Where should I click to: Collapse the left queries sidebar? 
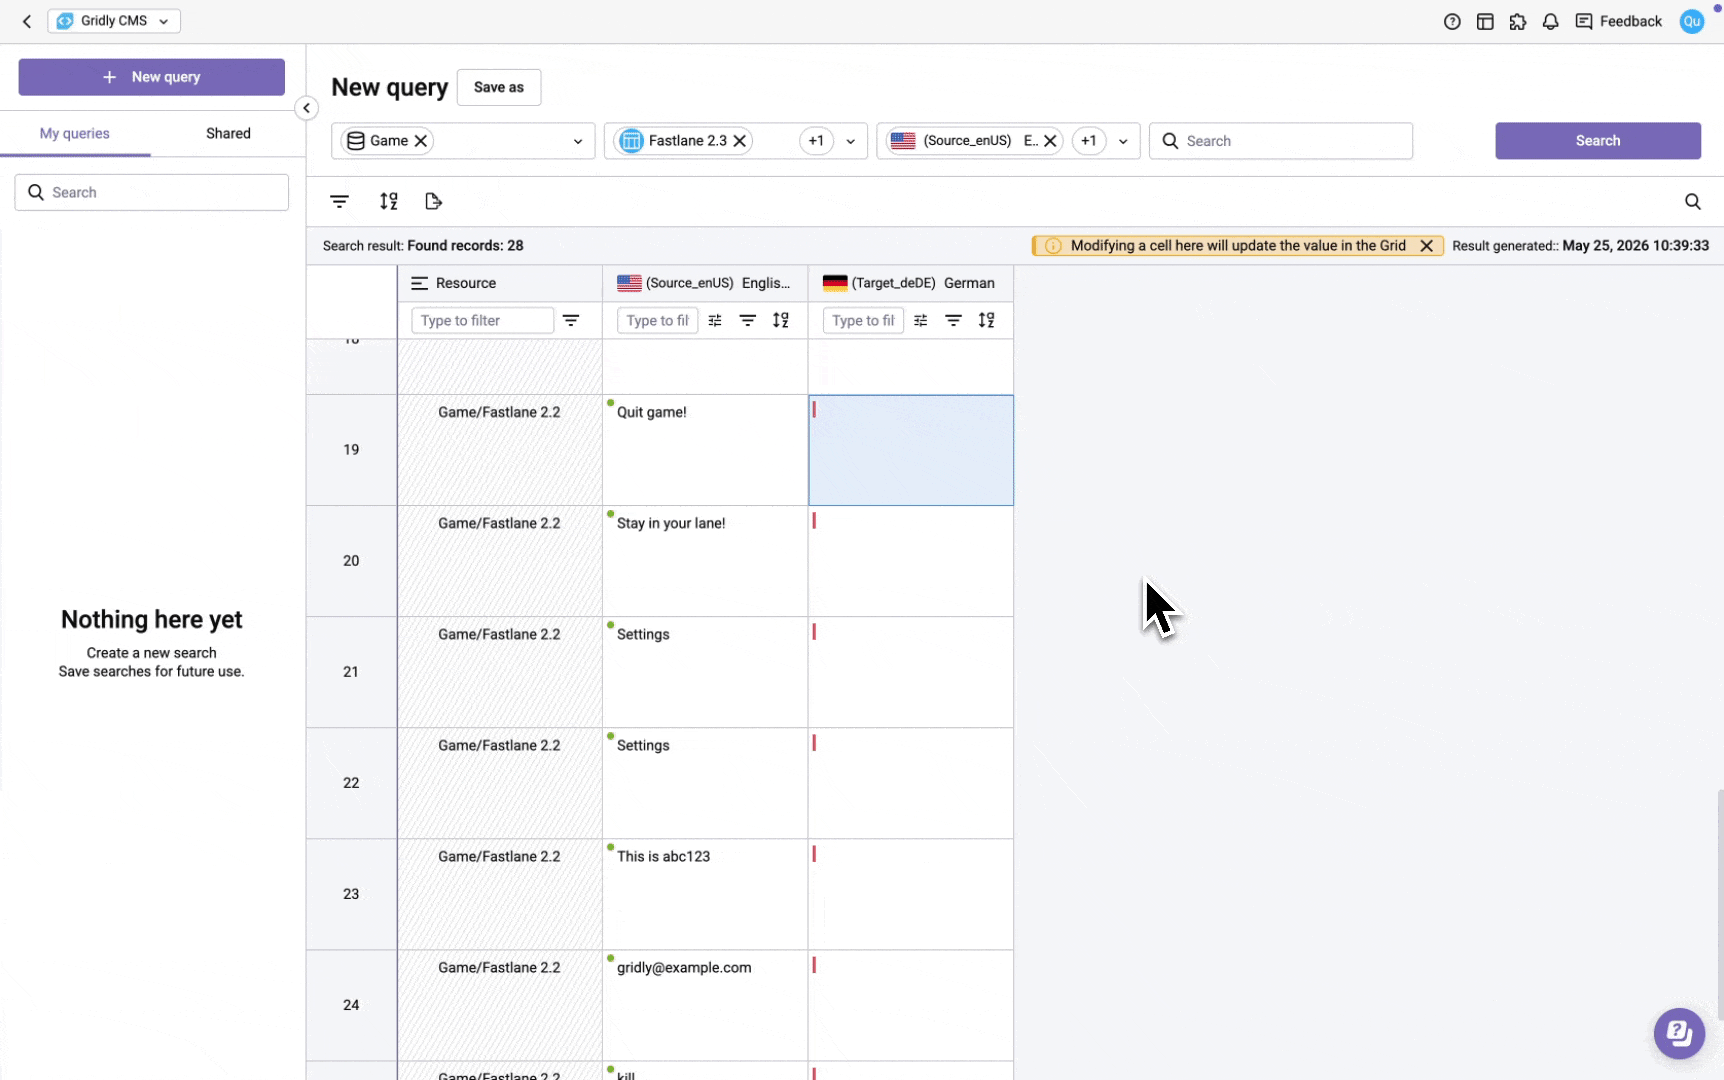tap(307, 108)
